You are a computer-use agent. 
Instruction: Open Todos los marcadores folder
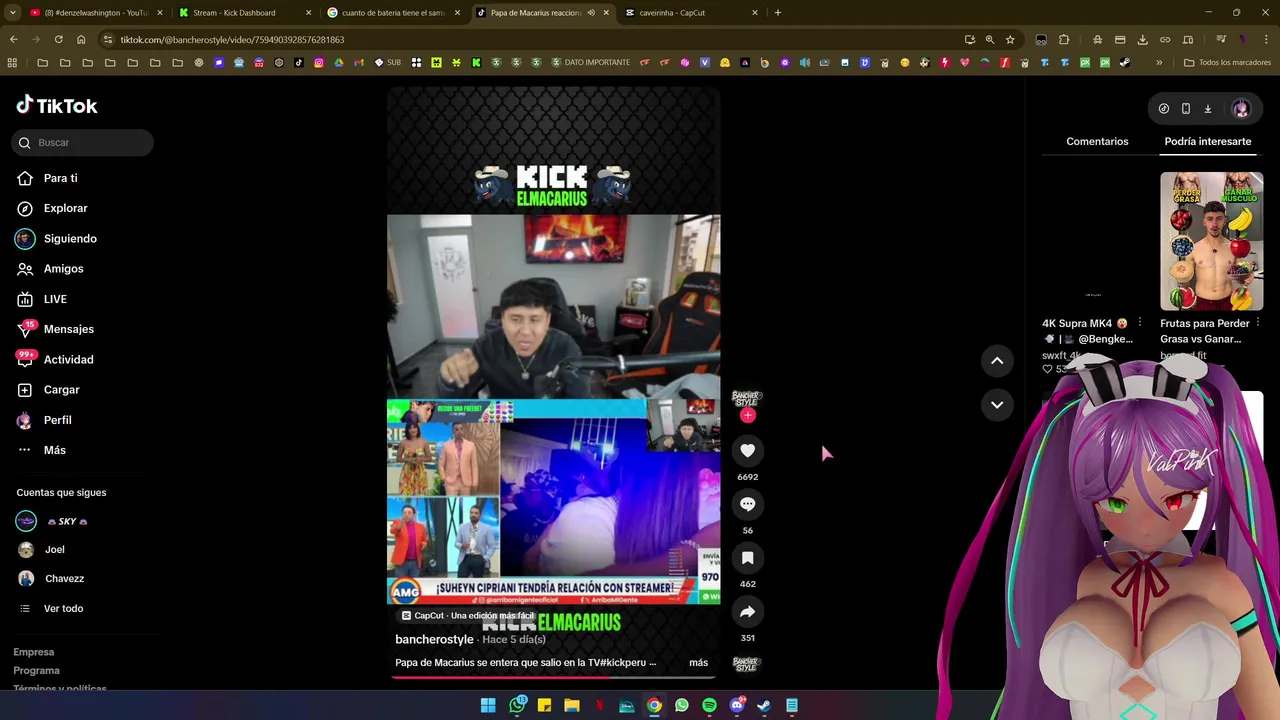pos(1227,62)
